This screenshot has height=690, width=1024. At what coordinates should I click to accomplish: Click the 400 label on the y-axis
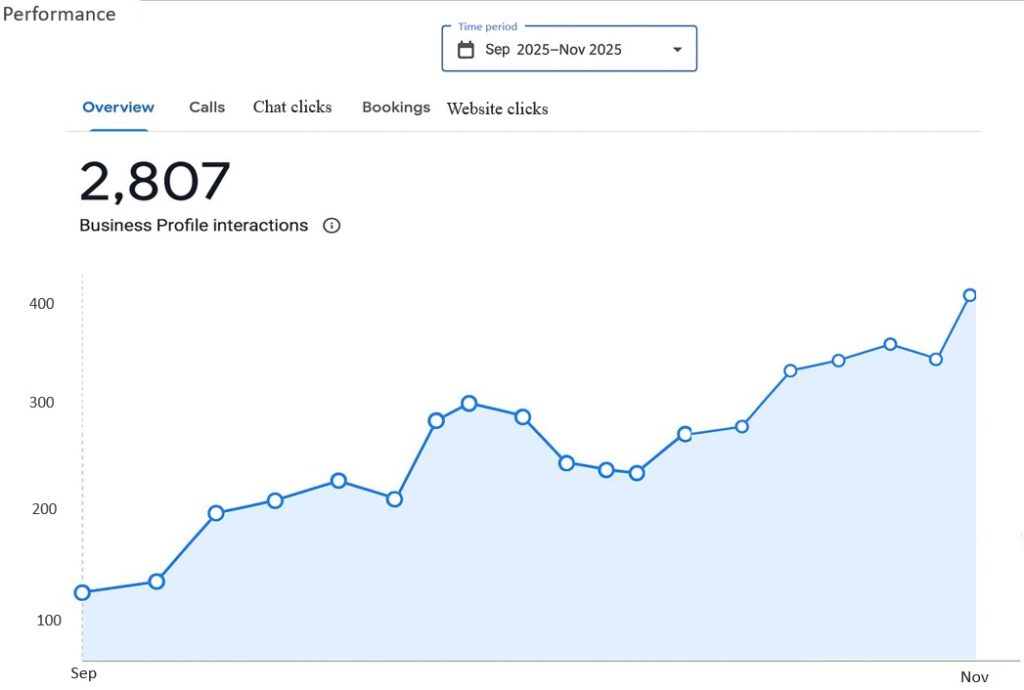(x=42, y=303)
